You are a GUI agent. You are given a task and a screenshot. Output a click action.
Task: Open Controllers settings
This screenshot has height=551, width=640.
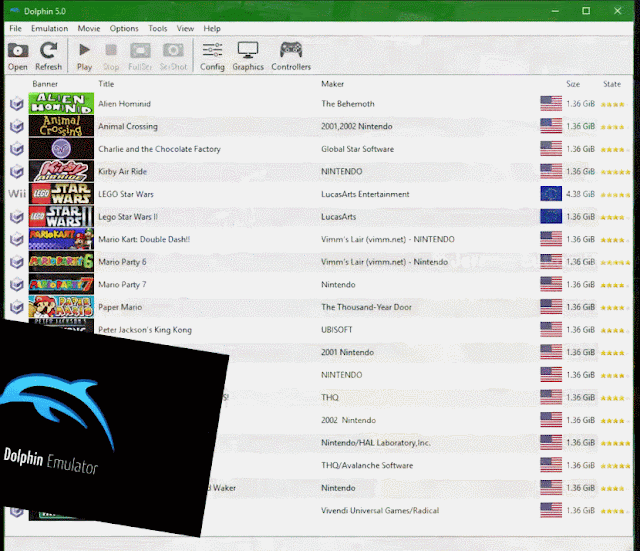291,56
